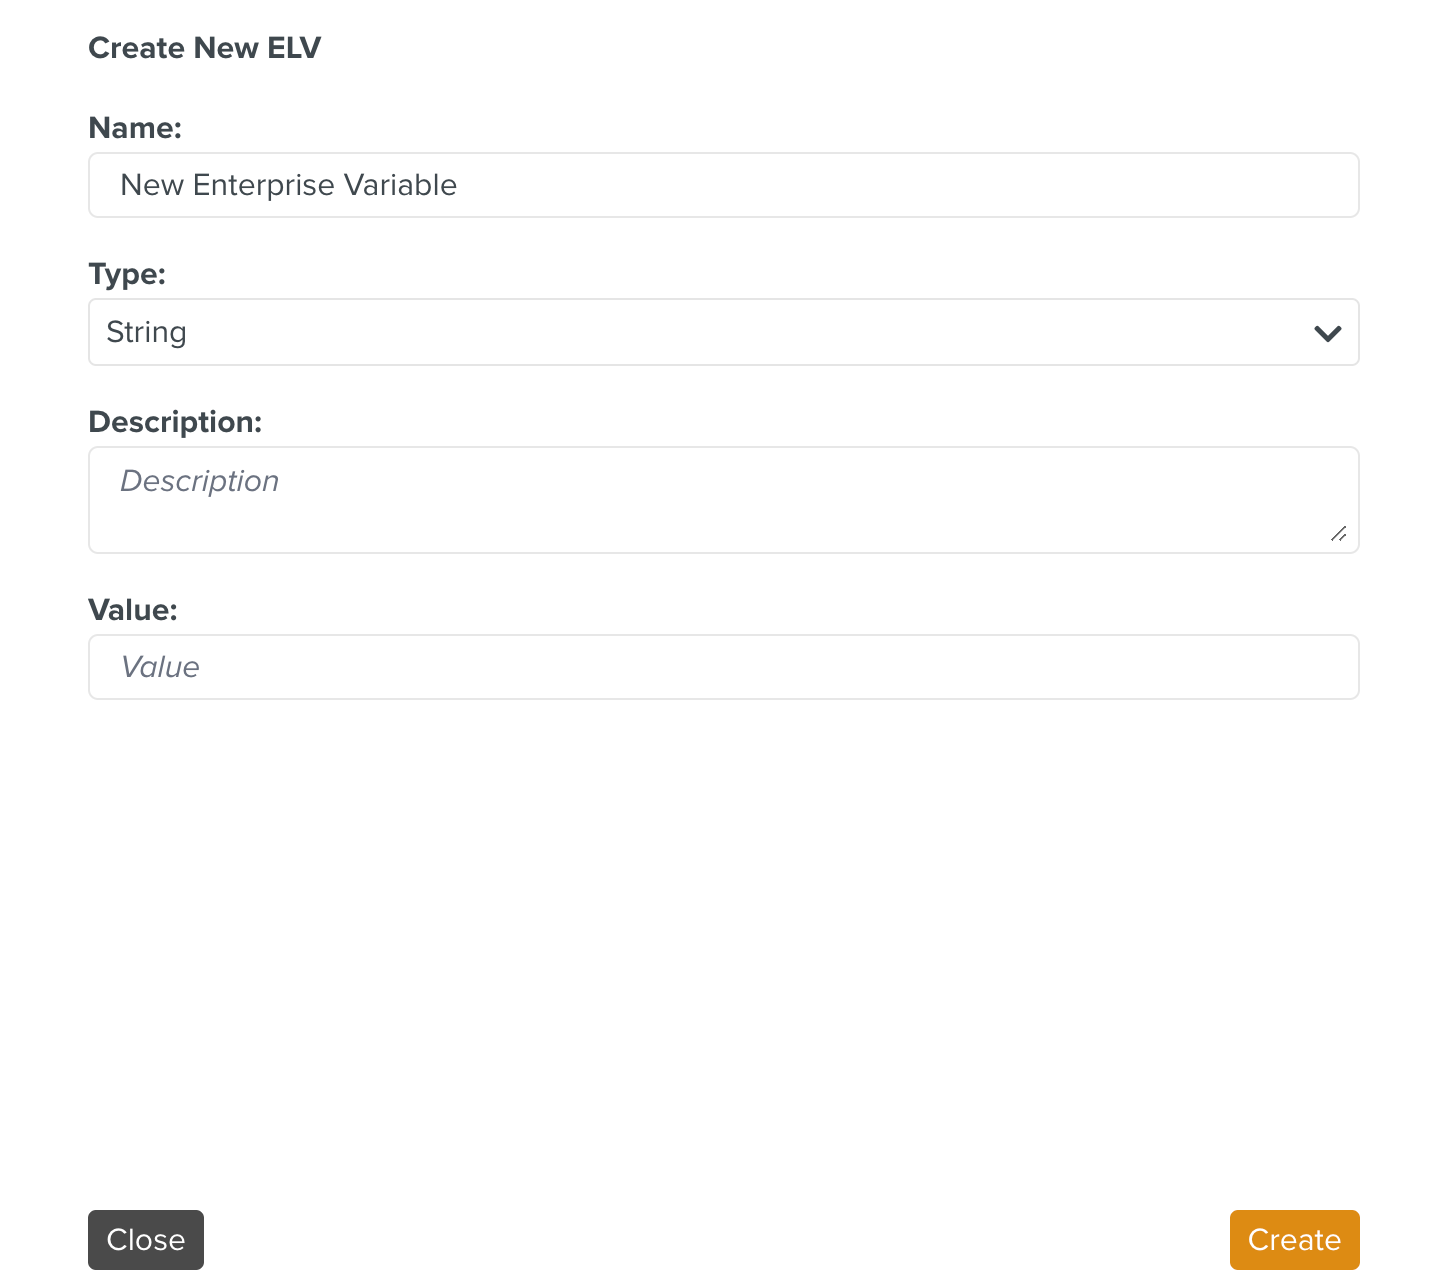Place cursor on word 'New' in Name field
This screenshot has width=1438, height=1288.
tap(152, 185)
